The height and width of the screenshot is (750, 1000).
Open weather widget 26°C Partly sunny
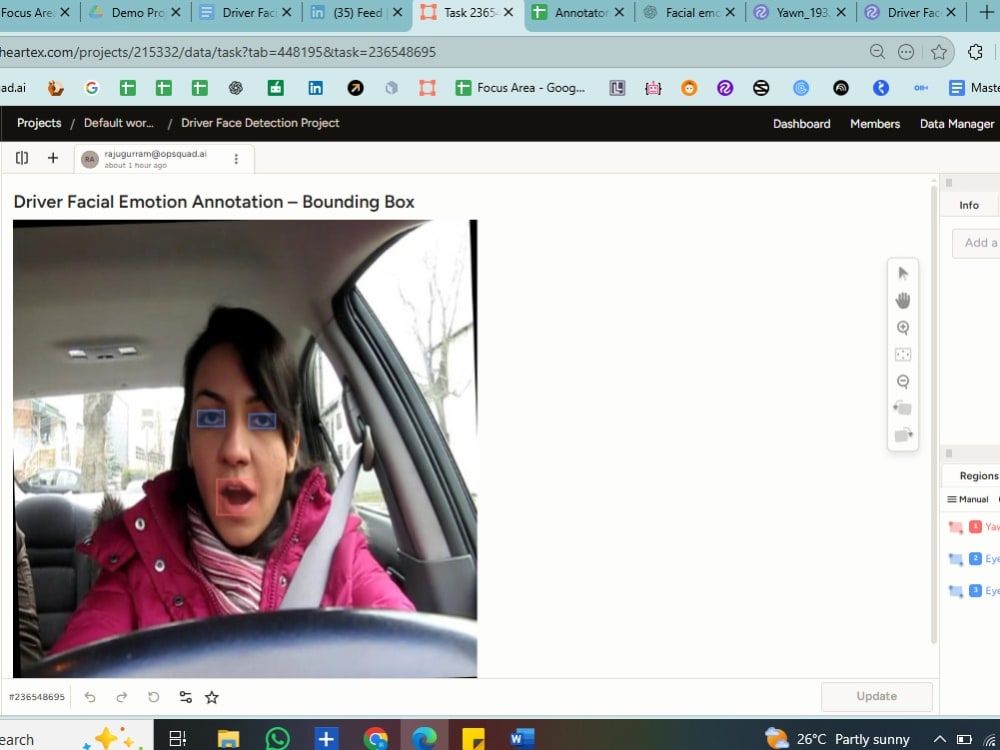tap(837, 739)
